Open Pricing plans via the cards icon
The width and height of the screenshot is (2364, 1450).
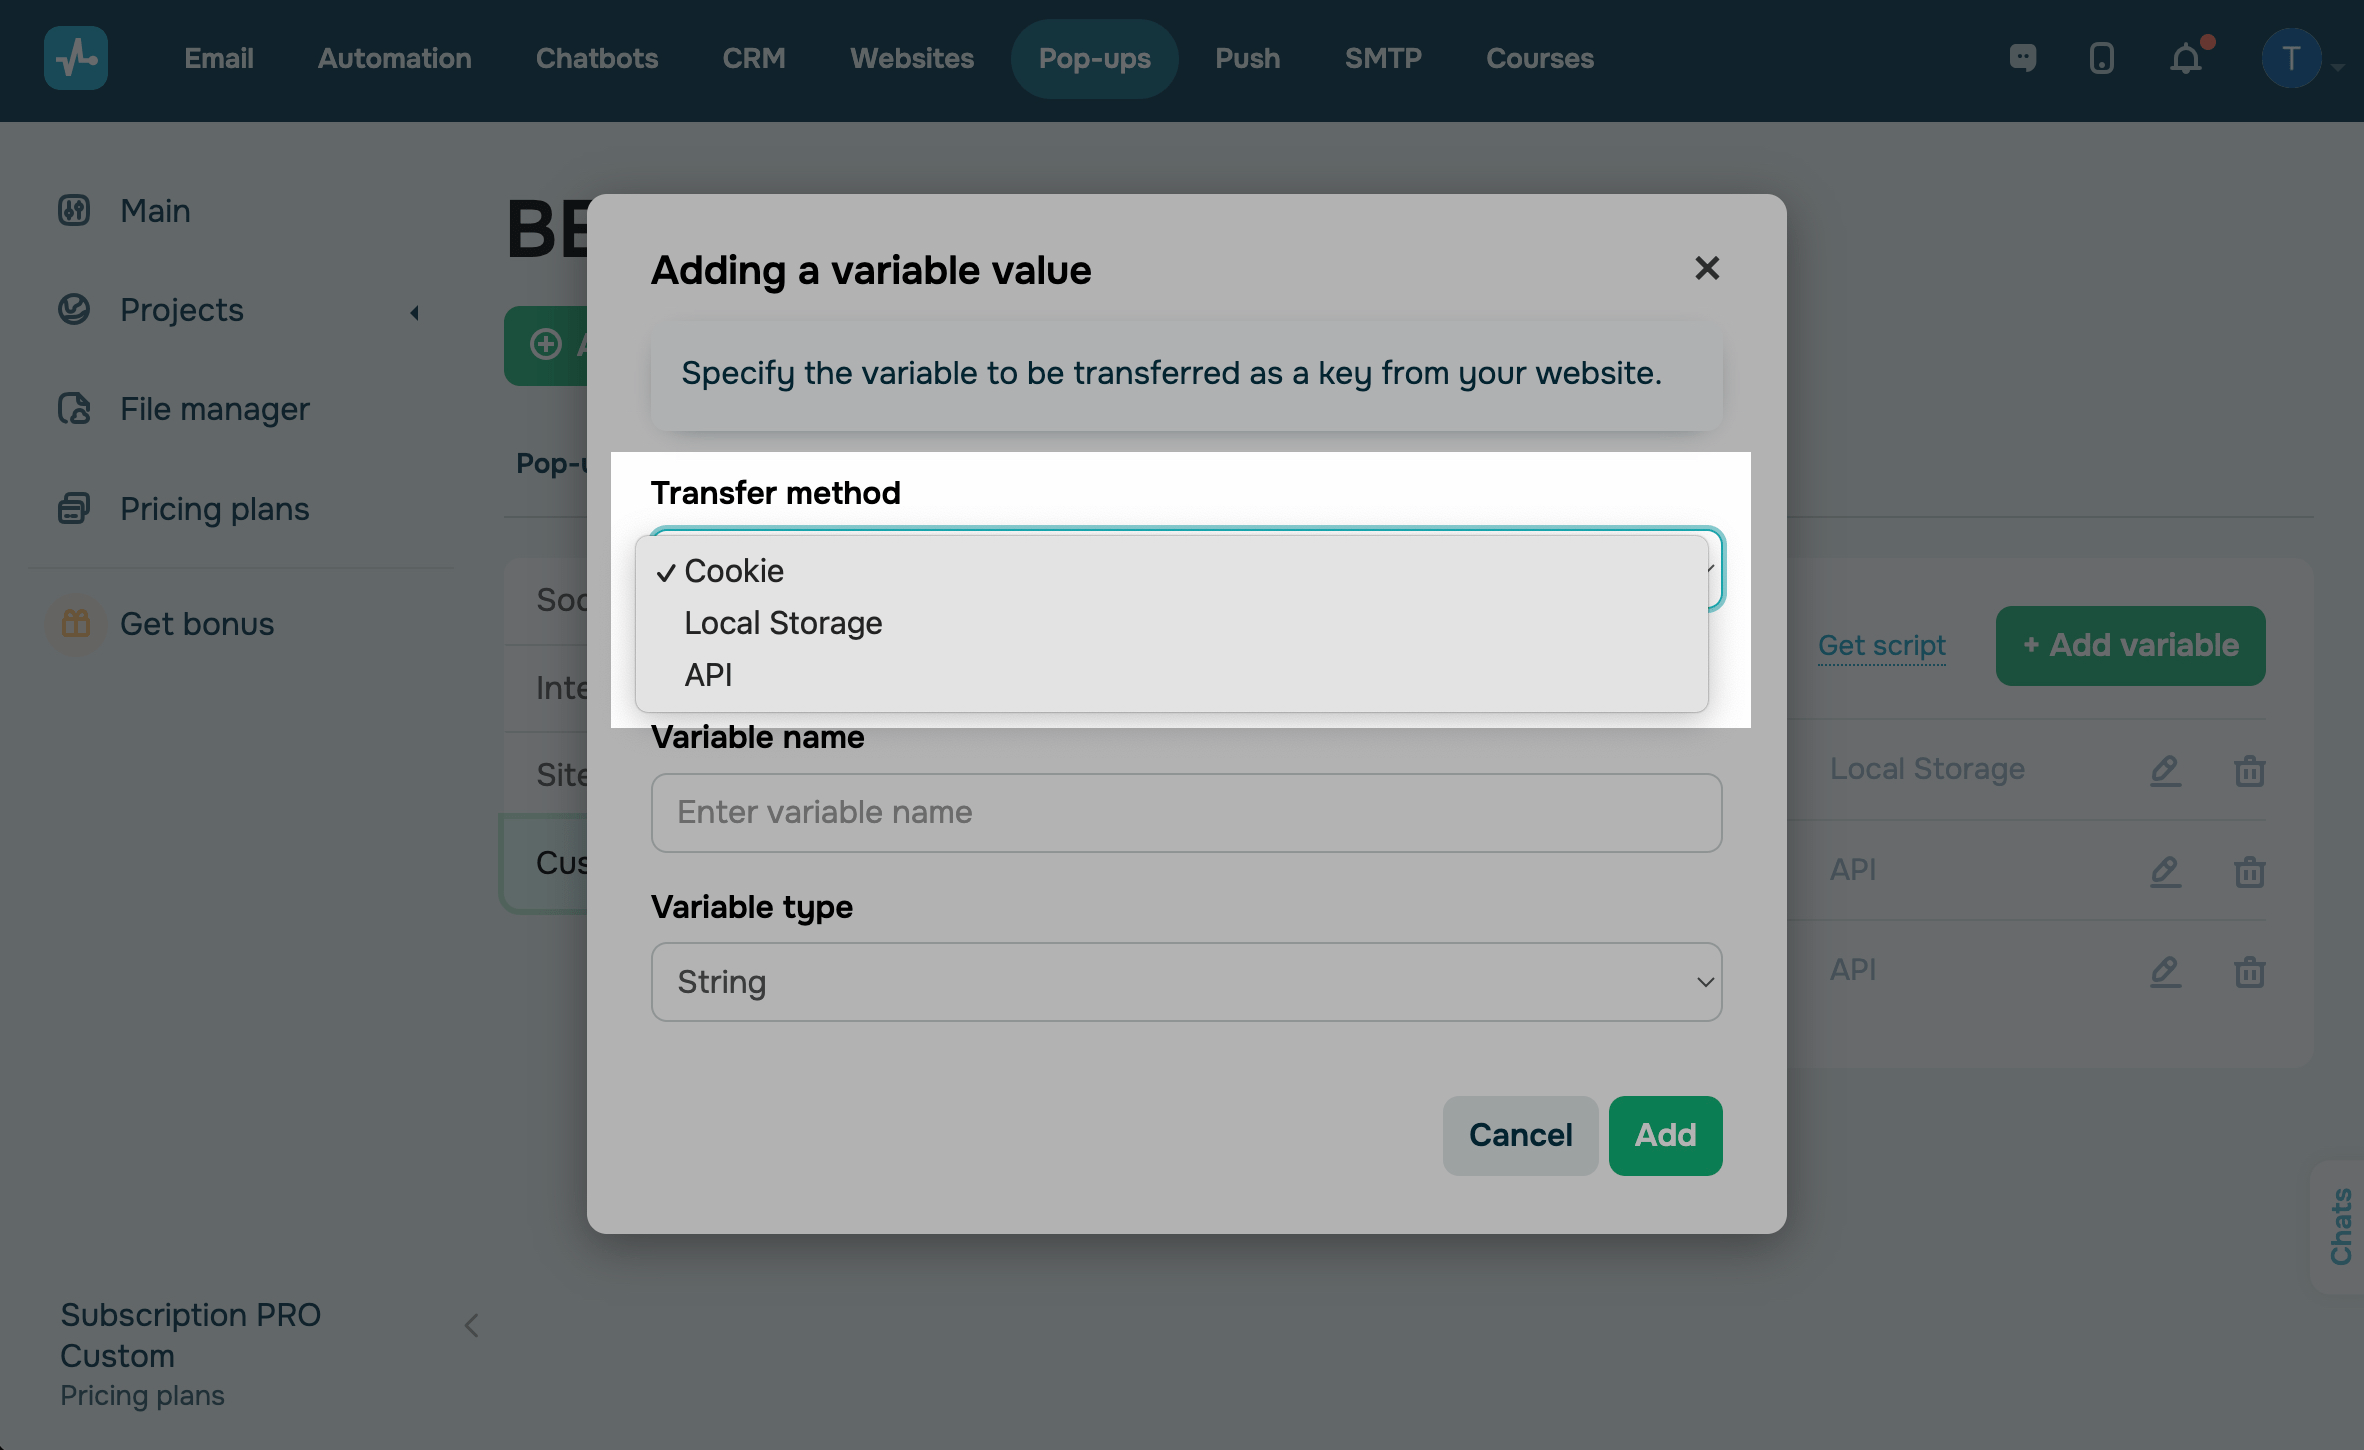click(x=74, y=508)
